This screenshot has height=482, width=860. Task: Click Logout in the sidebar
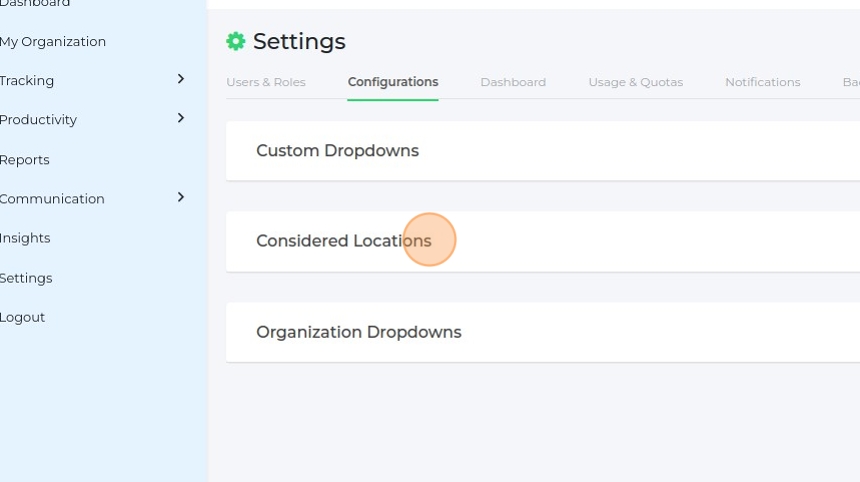[x=23, y=317]
